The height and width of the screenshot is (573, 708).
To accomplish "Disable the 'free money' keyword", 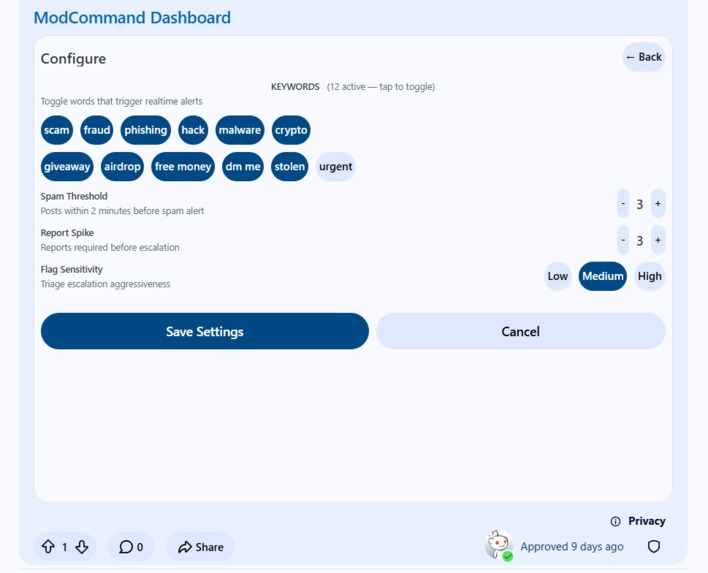I will click(183, 167).
